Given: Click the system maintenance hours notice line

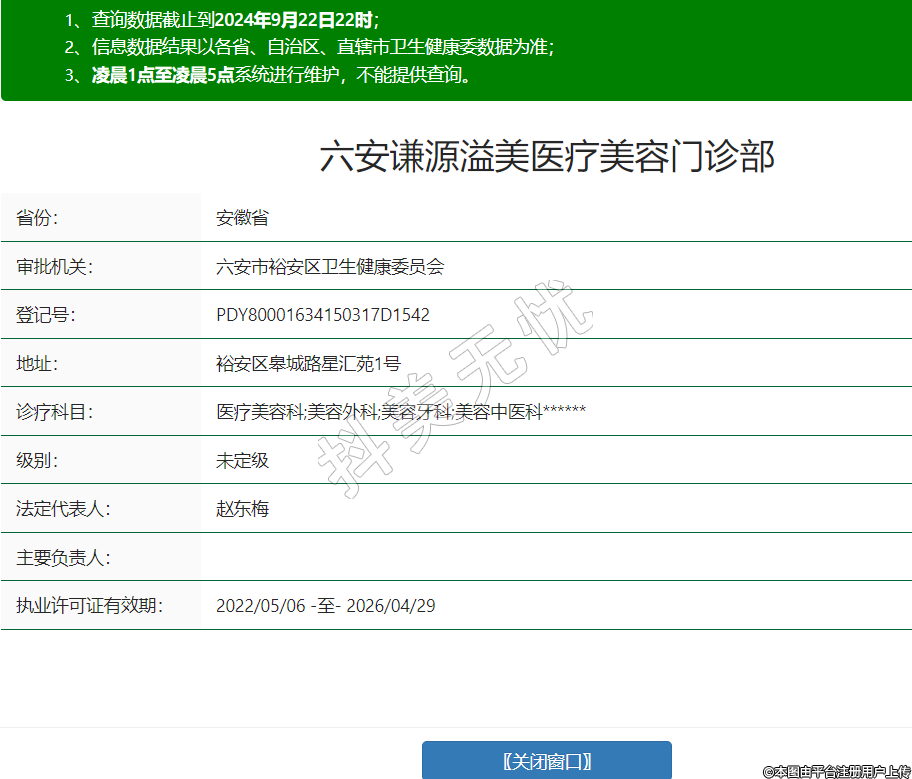Looking at the screenshot, I should coord(280,75).
